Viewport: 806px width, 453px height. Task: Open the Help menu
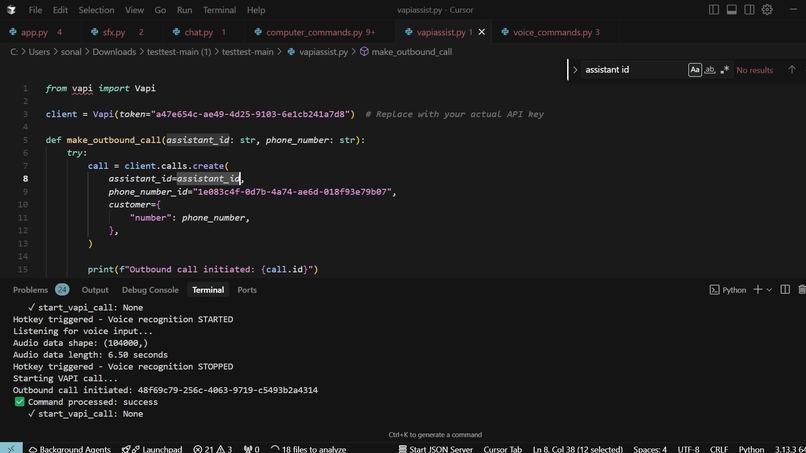pos(255,10)
